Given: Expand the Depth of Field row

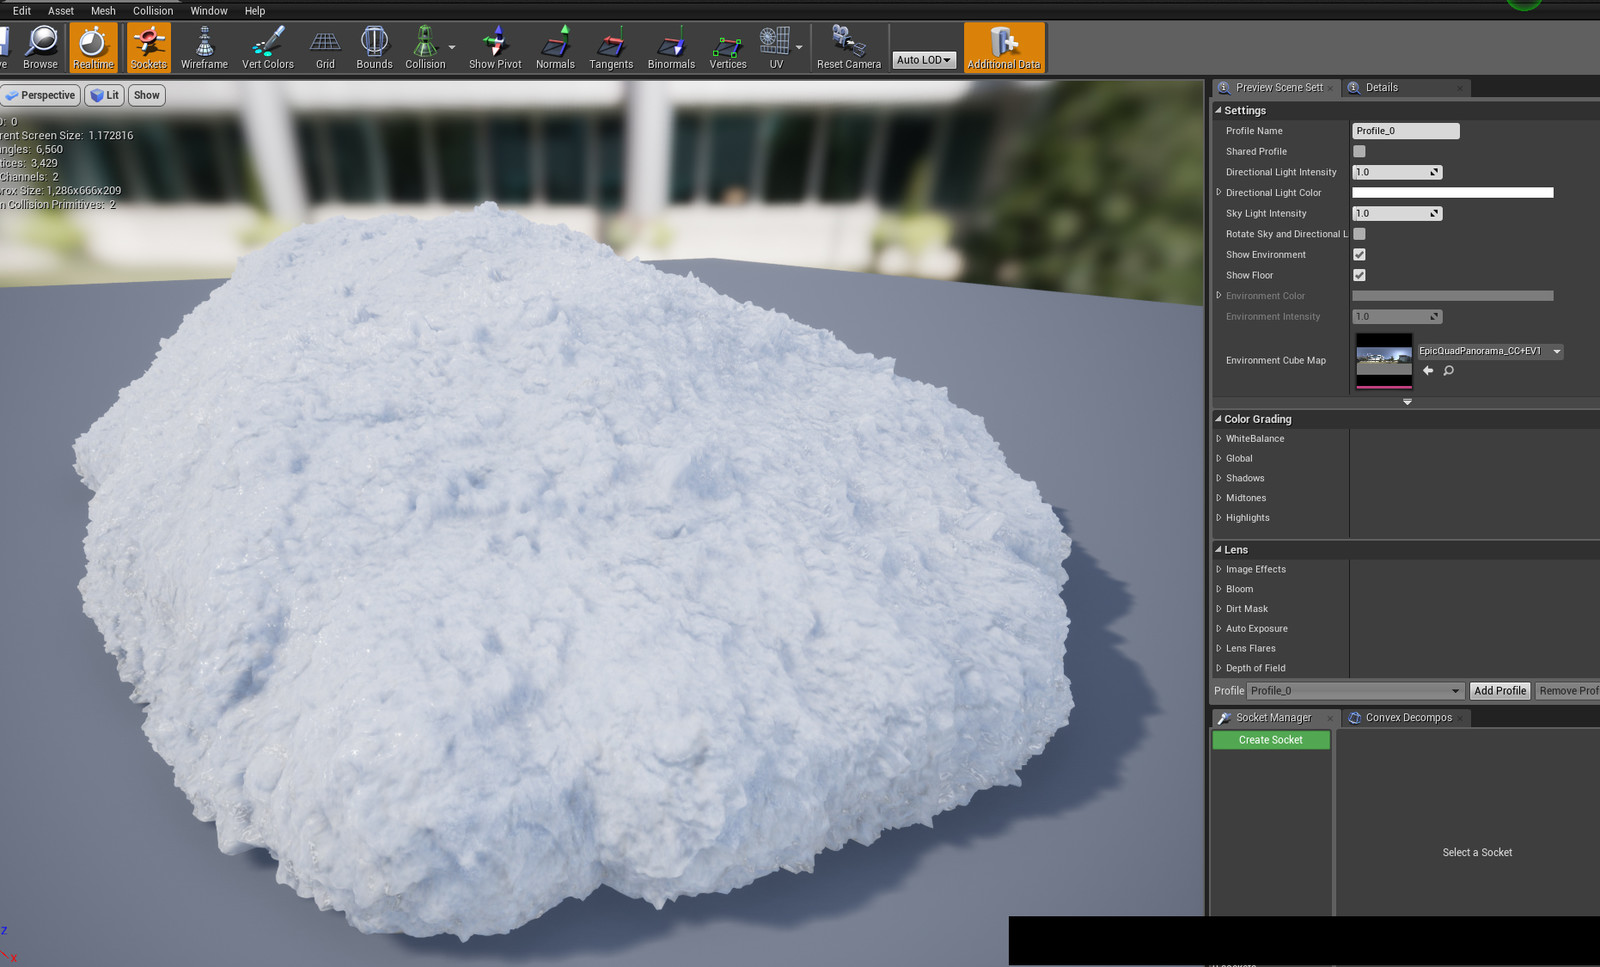Looking at the screenshot, I should pyautogui.click(x=1219, y=668).
